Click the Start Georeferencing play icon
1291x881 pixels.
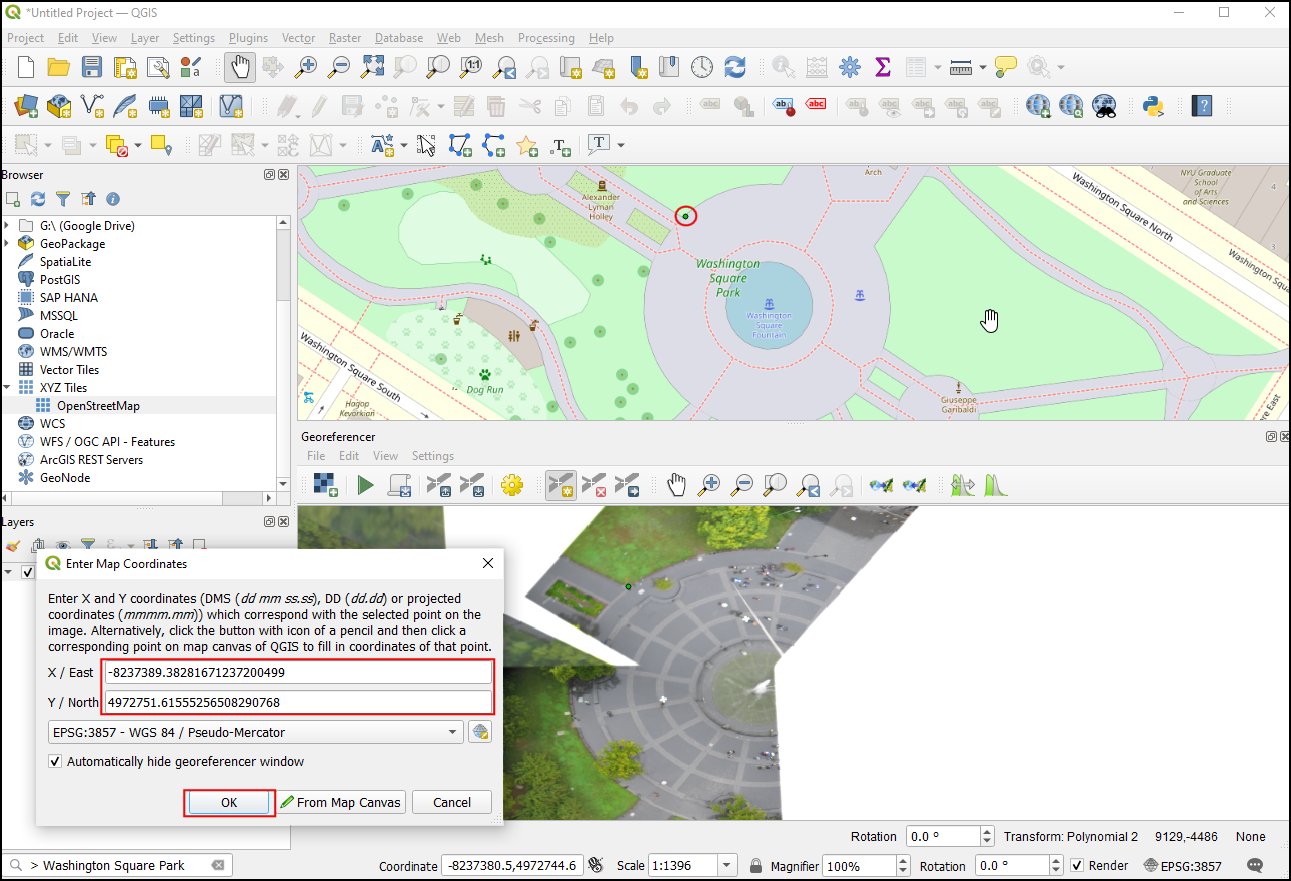[x=365, y=485]
